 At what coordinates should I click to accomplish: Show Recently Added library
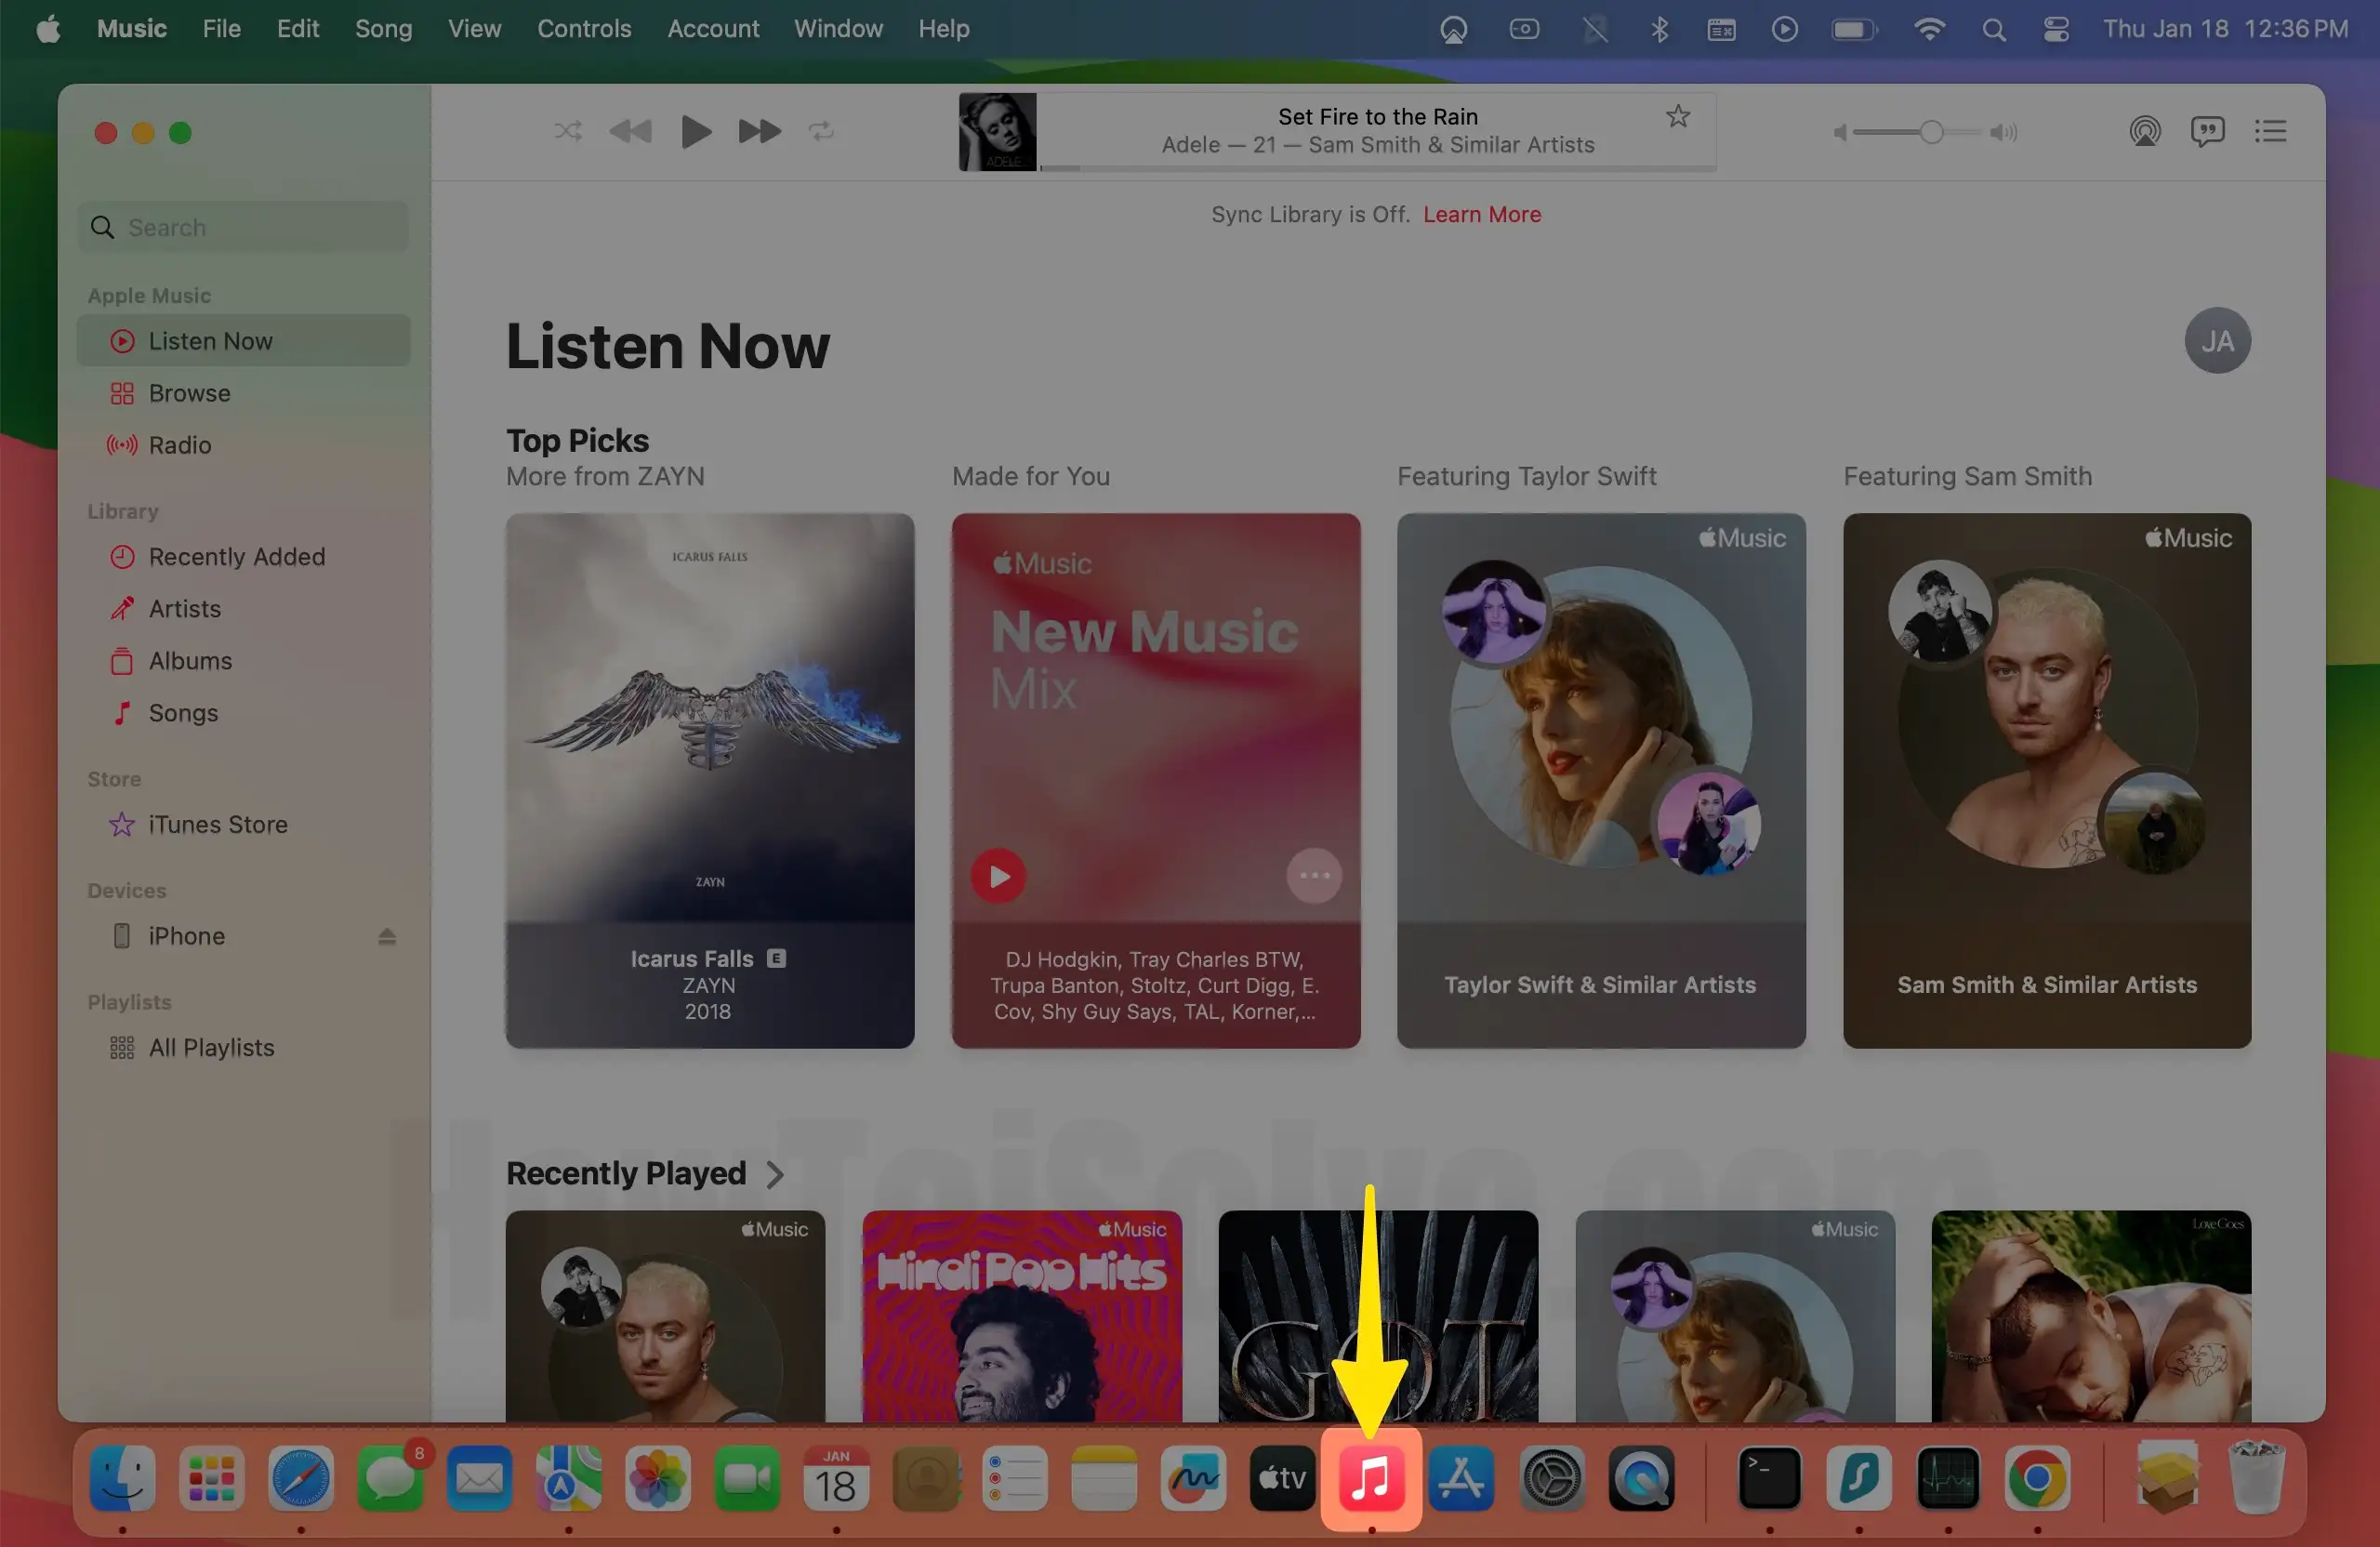[x=243, y=557]
